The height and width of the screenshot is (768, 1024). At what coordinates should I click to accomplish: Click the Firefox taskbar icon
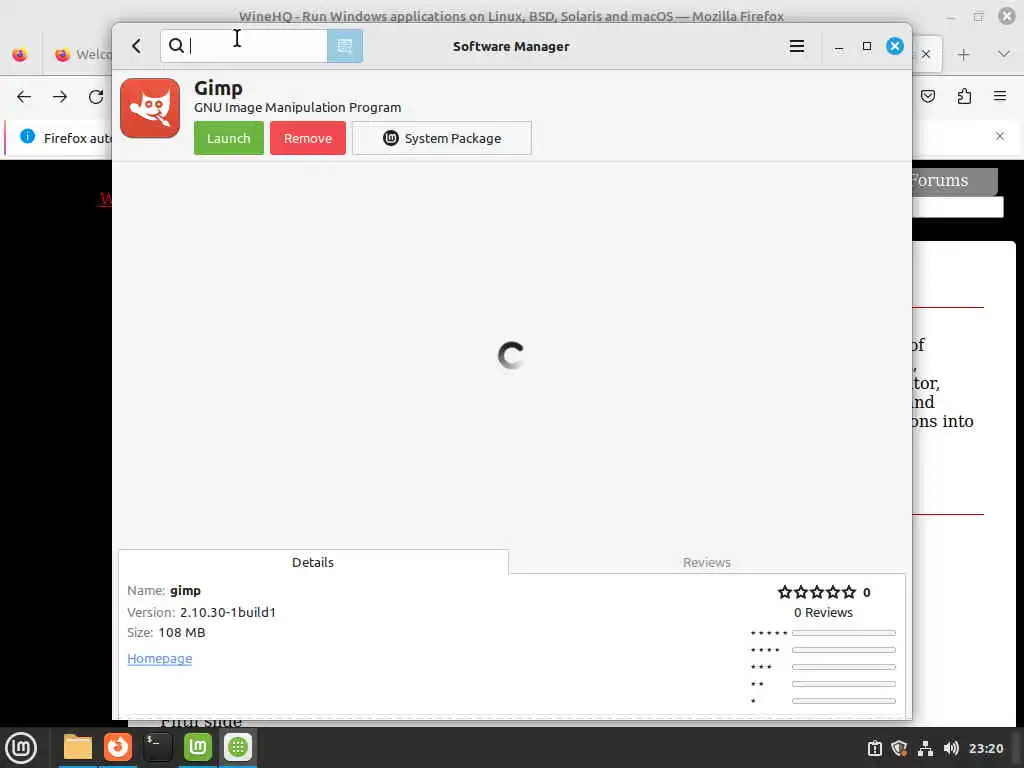click(118, 747)
